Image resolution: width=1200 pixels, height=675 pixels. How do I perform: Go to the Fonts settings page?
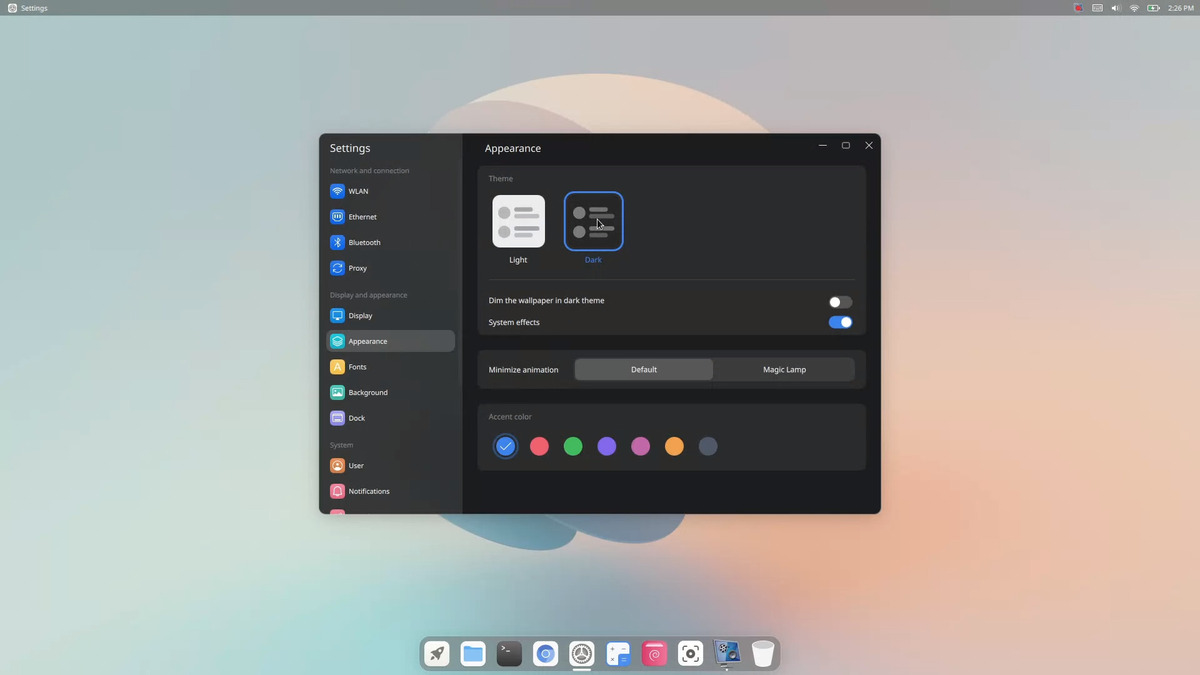coord(390,367)
